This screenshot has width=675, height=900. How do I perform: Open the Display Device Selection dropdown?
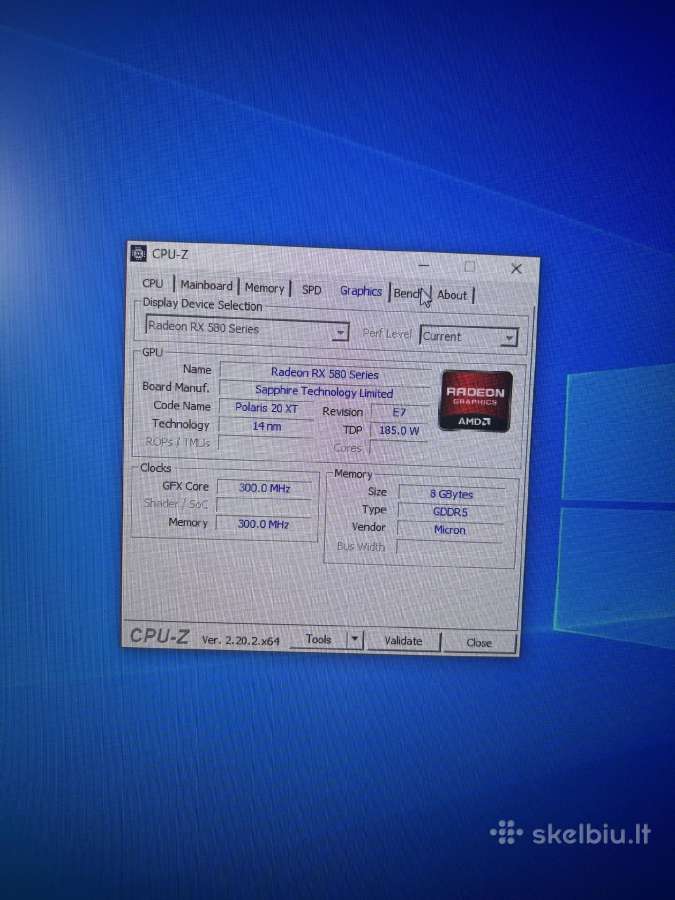click(247, 328)
